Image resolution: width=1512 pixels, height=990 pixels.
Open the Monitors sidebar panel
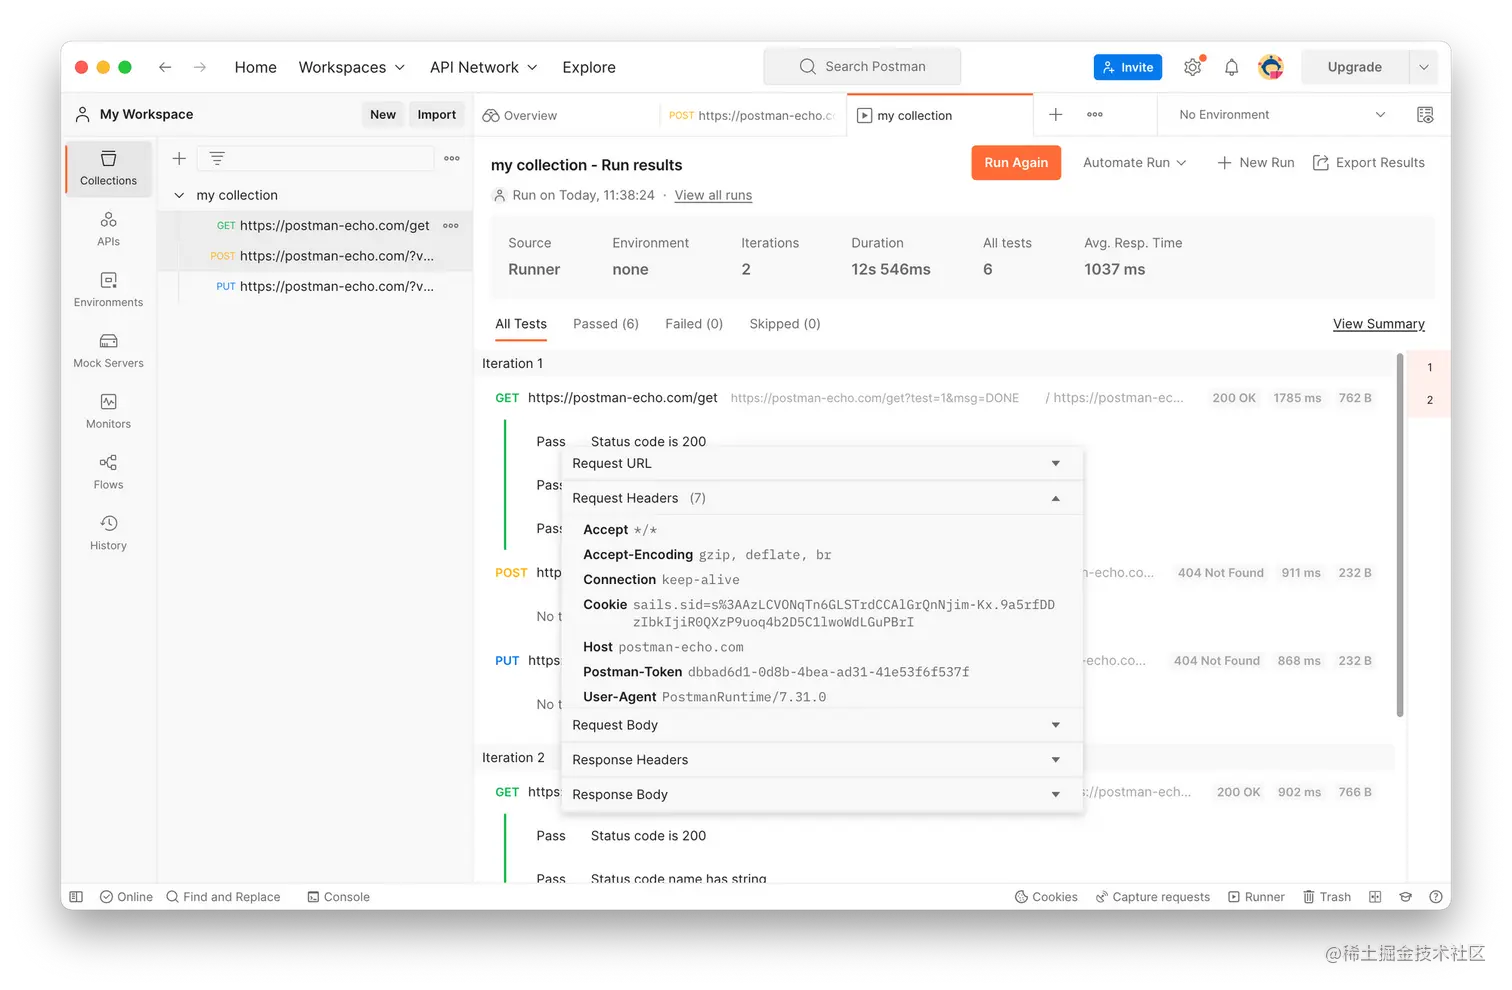click(x=108, y=411)
